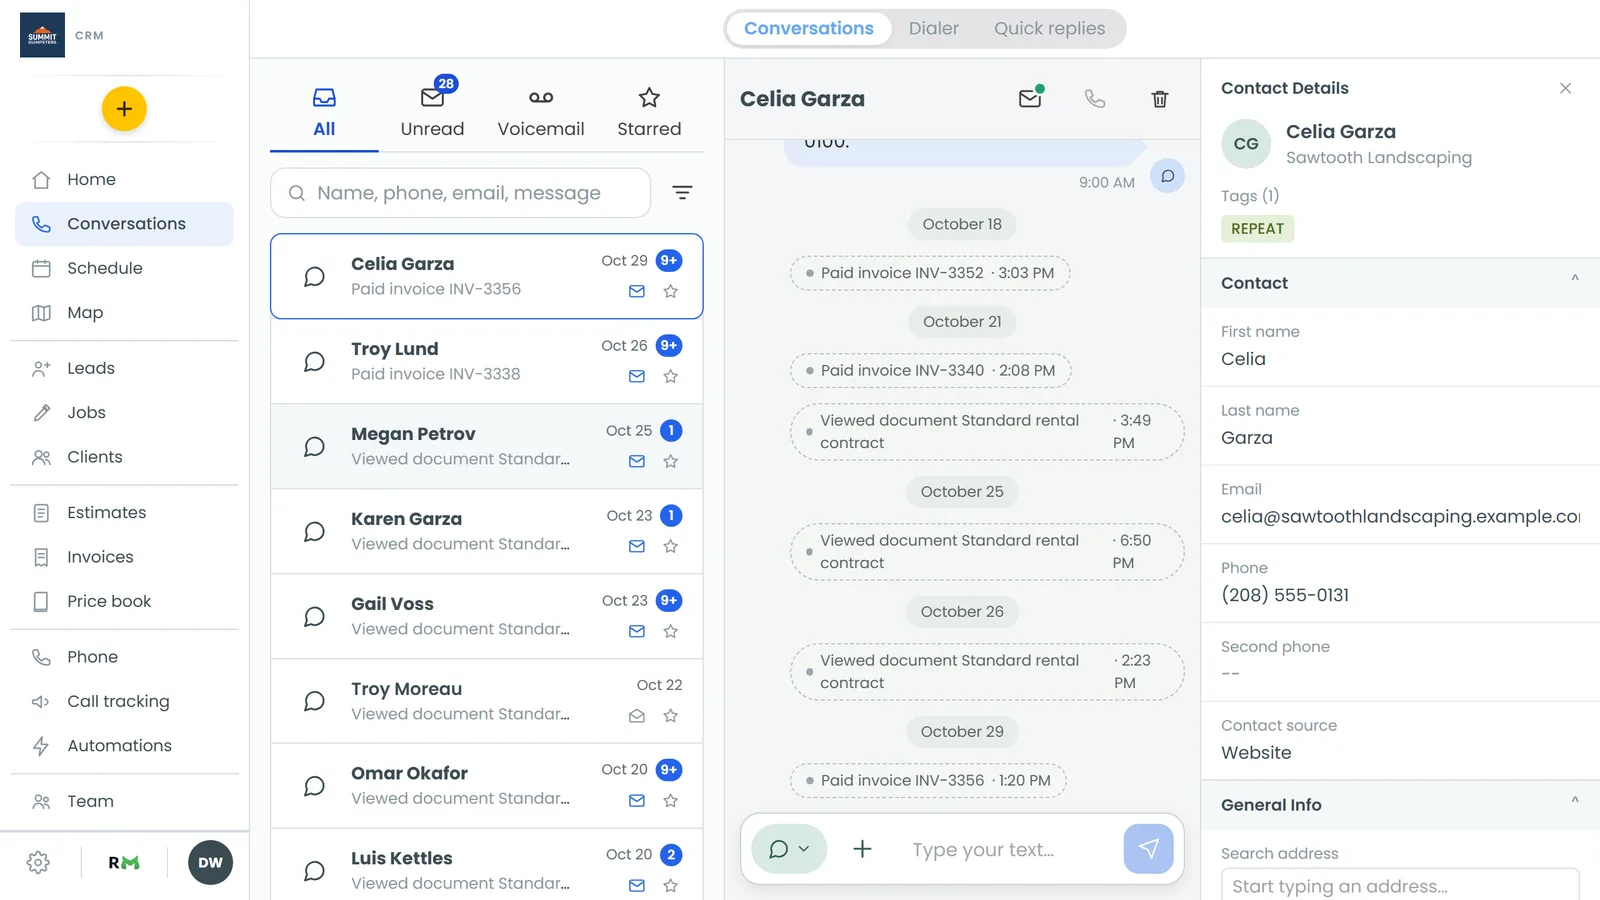Open Schedule in the sidebar

point(124,268)
